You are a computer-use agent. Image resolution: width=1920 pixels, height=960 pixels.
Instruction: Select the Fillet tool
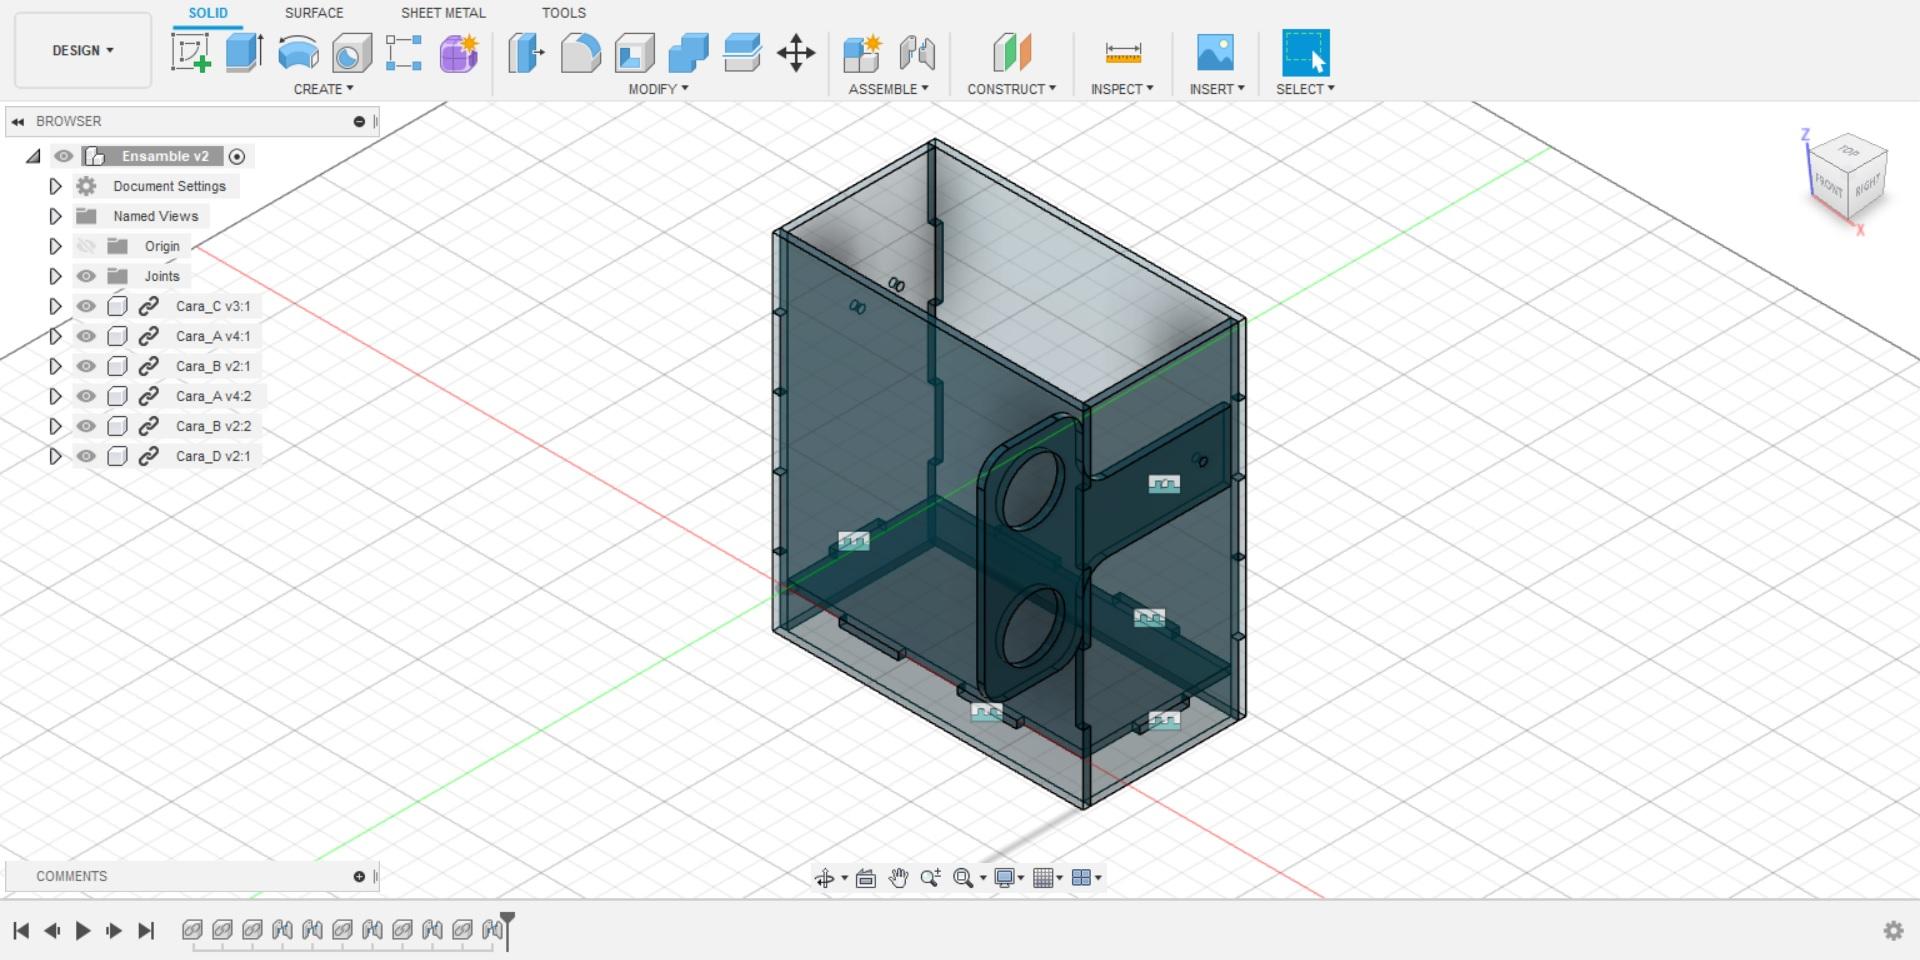pyautogui.click(x=580, y=52)
